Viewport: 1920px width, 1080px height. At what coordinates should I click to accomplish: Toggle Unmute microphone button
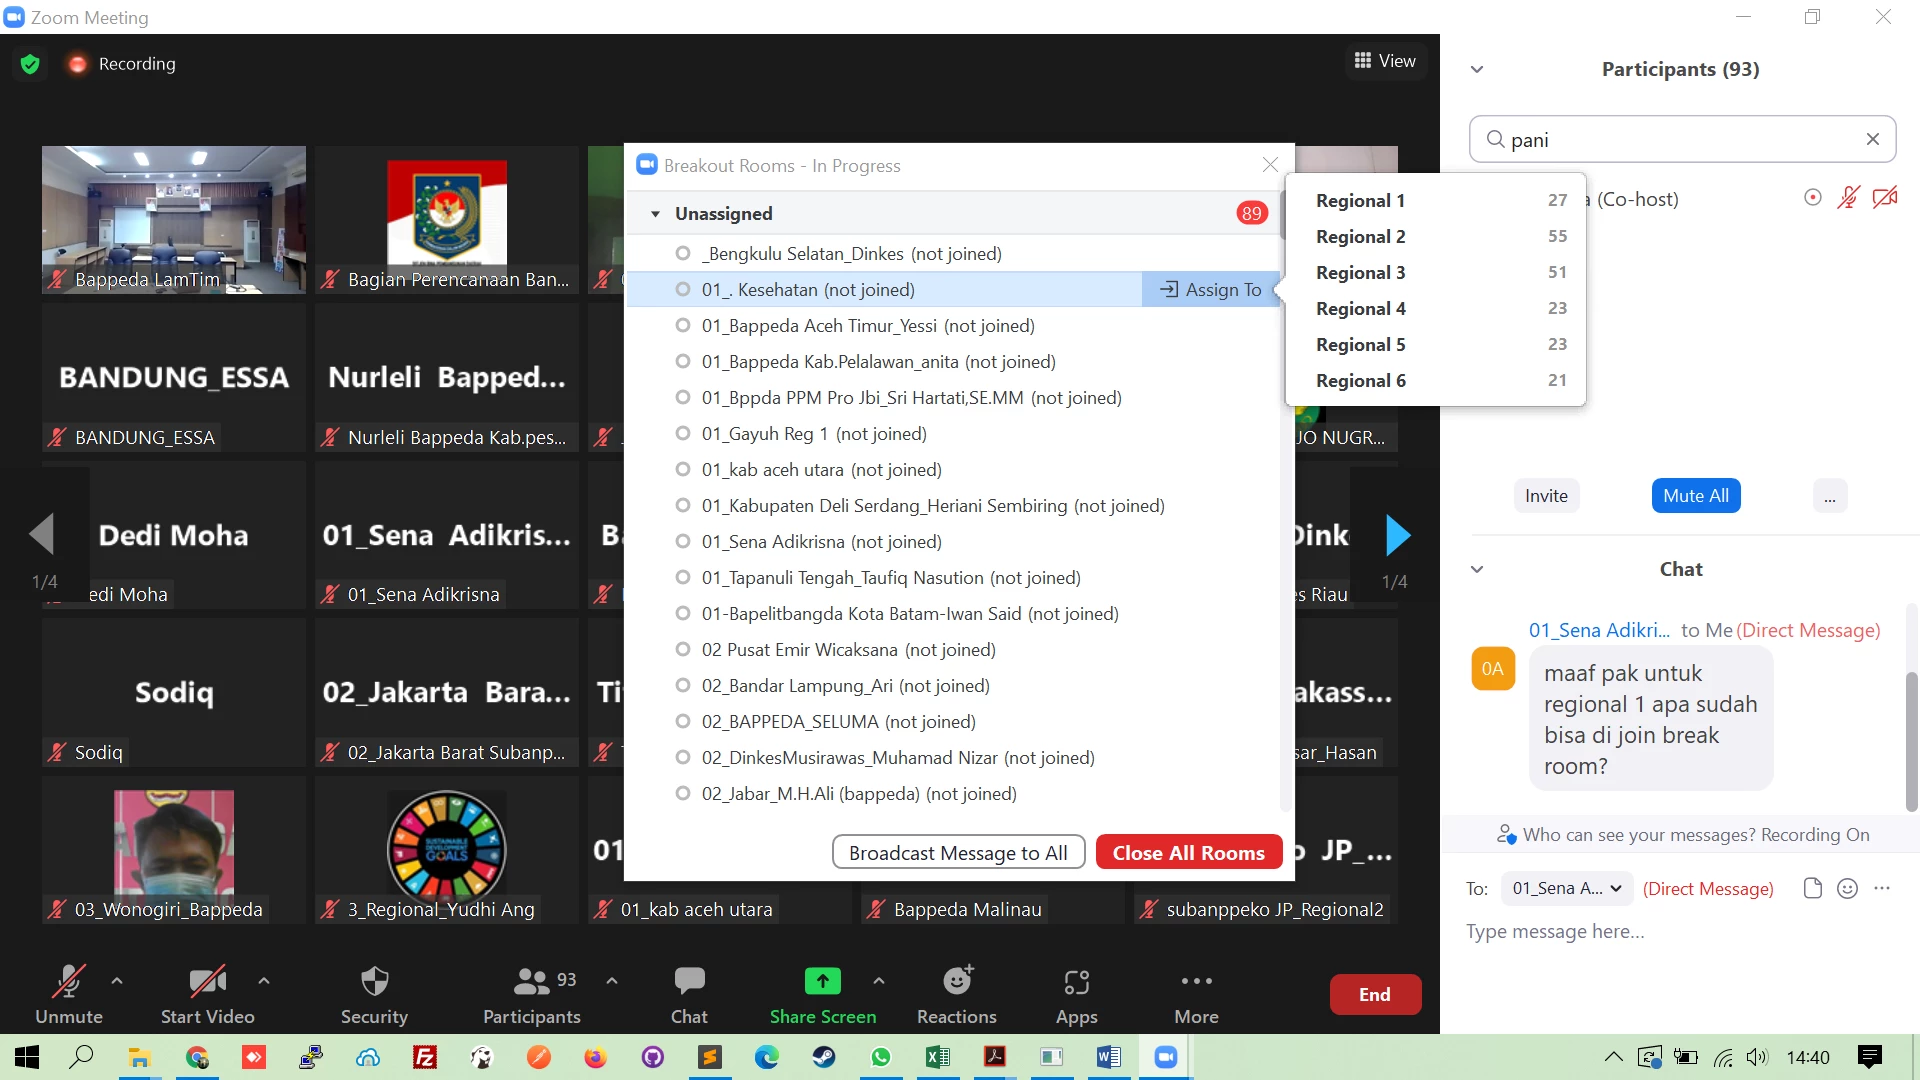point(68,981)
